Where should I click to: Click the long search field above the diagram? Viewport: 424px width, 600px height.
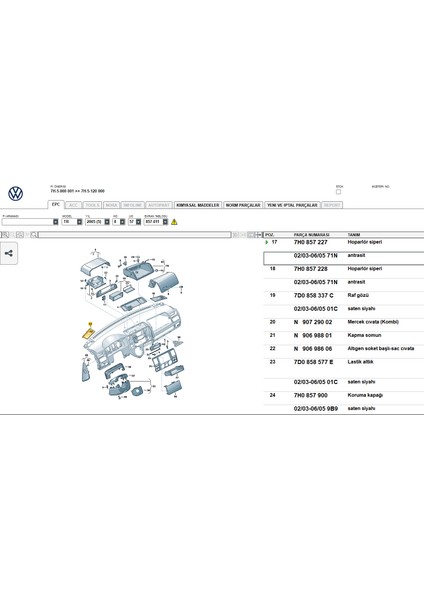(x=135, y=235)
